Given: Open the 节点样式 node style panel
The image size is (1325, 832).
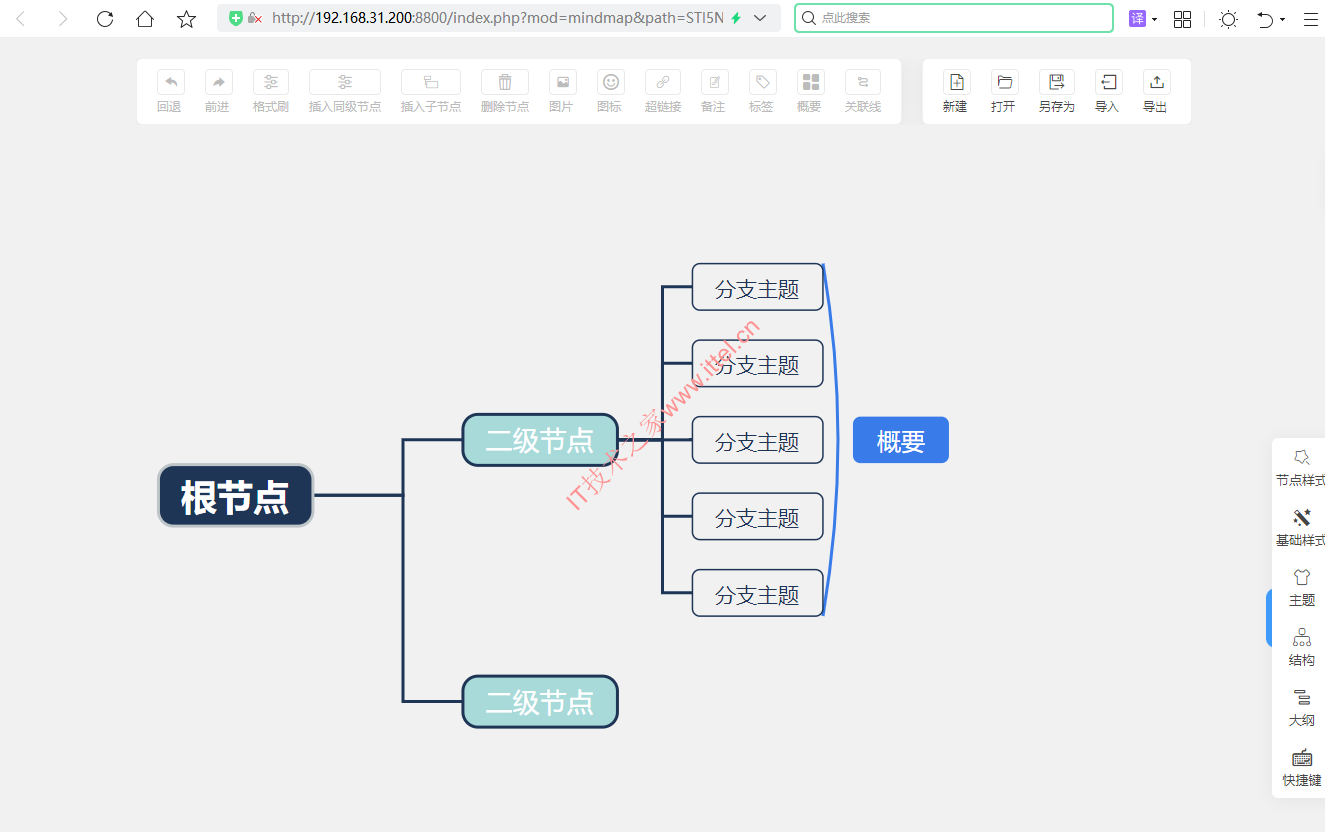Looking at the screenshot, I should (1301, 468).
